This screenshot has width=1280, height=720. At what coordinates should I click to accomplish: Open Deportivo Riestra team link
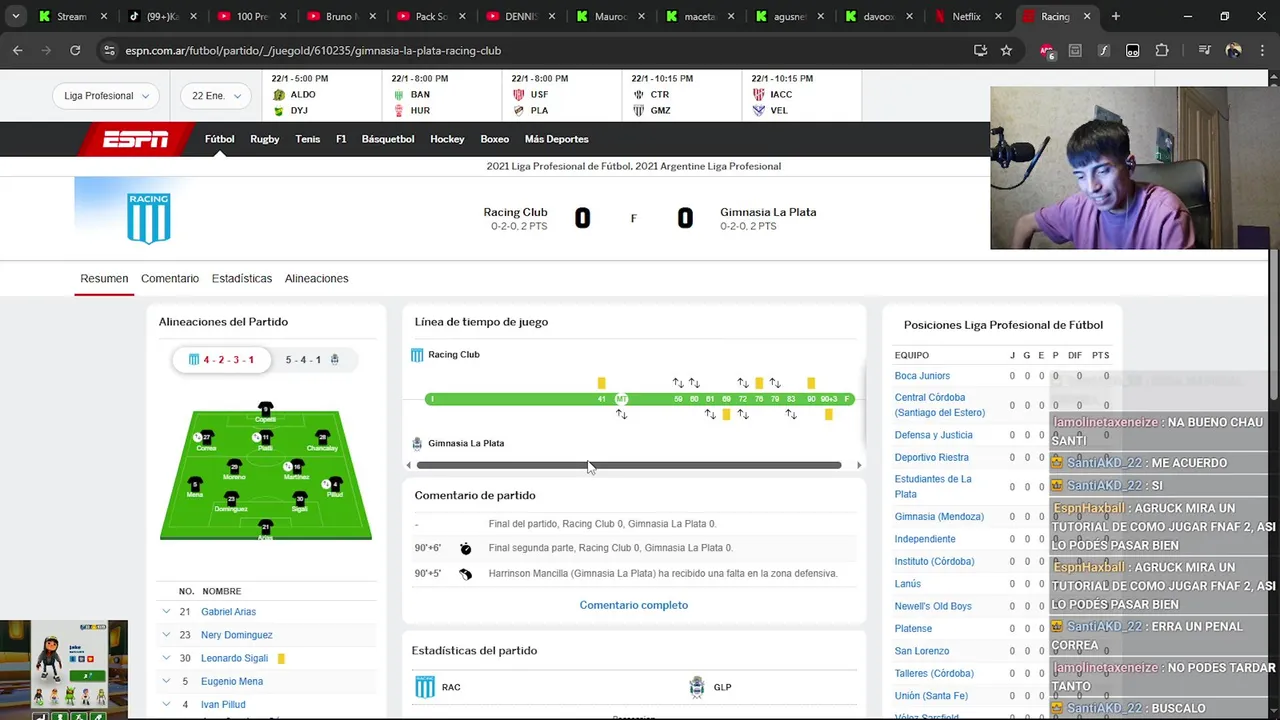click(x=931, y=458)
